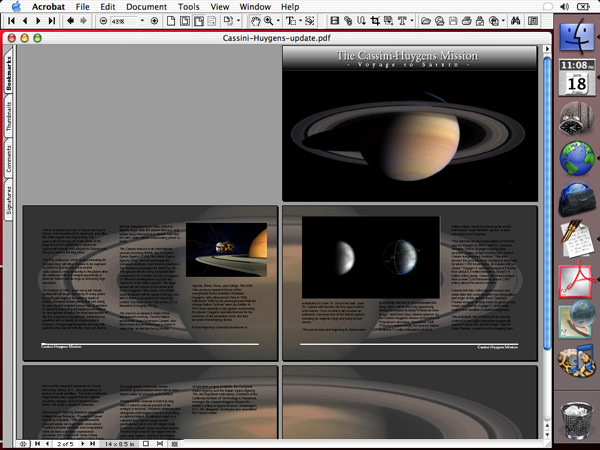Click the status bar previous page button

(x=47, y=443)
